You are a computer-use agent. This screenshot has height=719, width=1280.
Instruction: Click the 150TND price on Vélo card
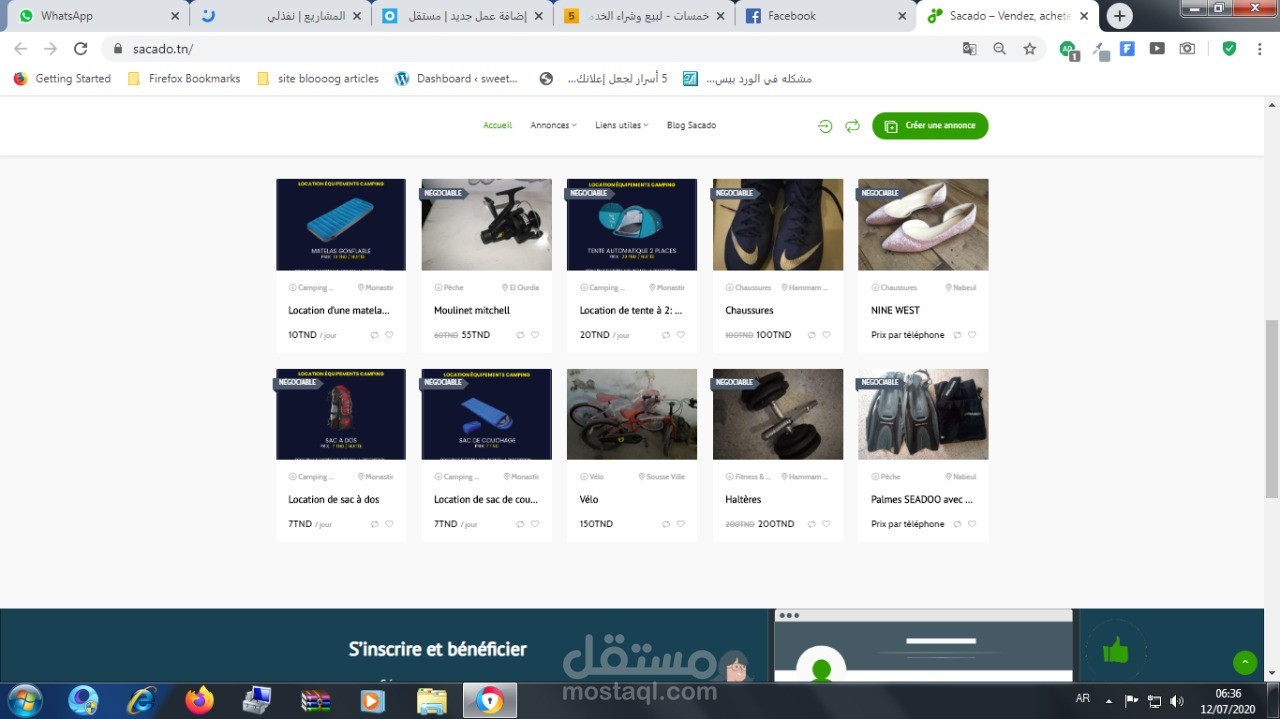coord(596,524)
